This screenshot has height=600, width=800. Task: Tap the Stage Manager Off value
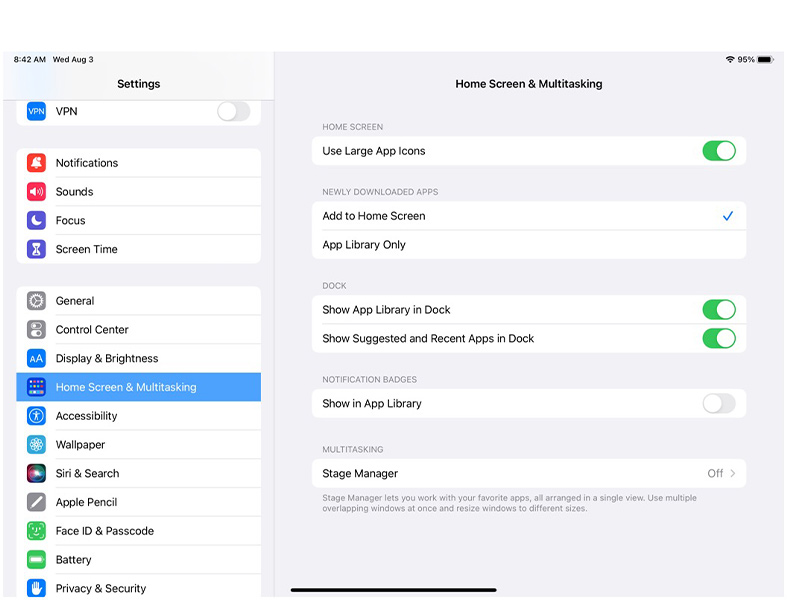click(715, 473)
